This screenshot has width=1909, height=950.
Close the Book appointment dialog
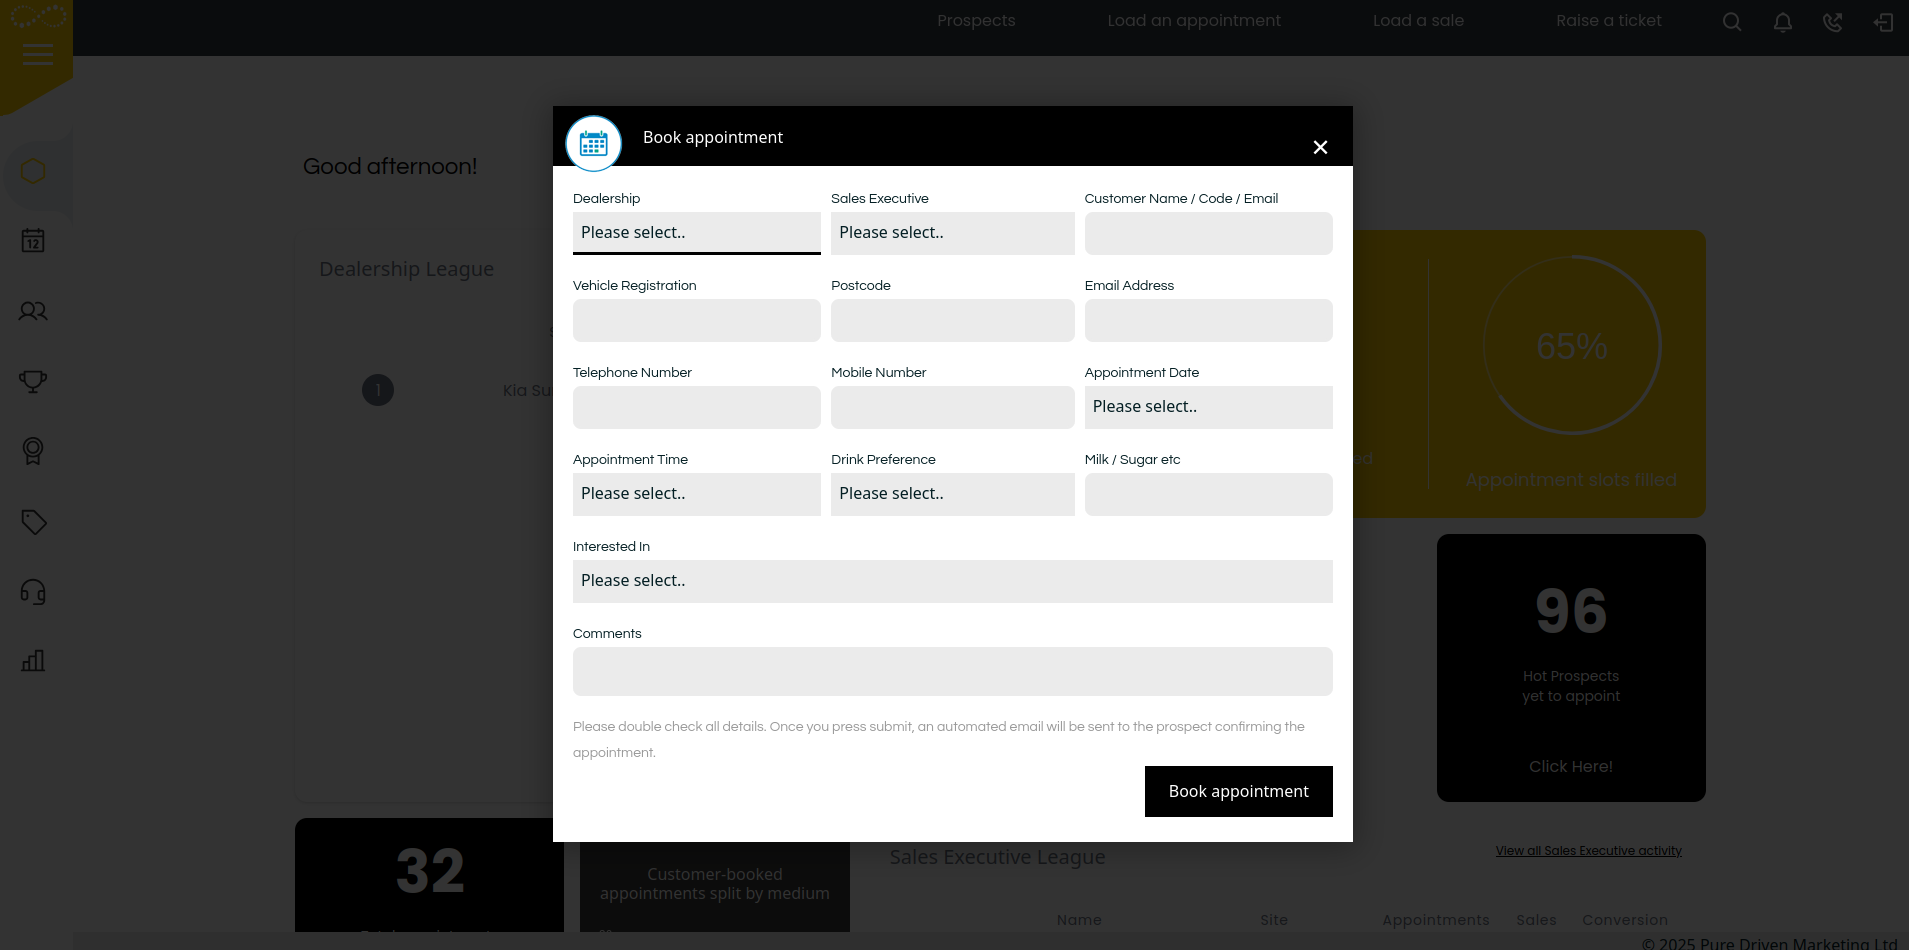(1320, 148)
